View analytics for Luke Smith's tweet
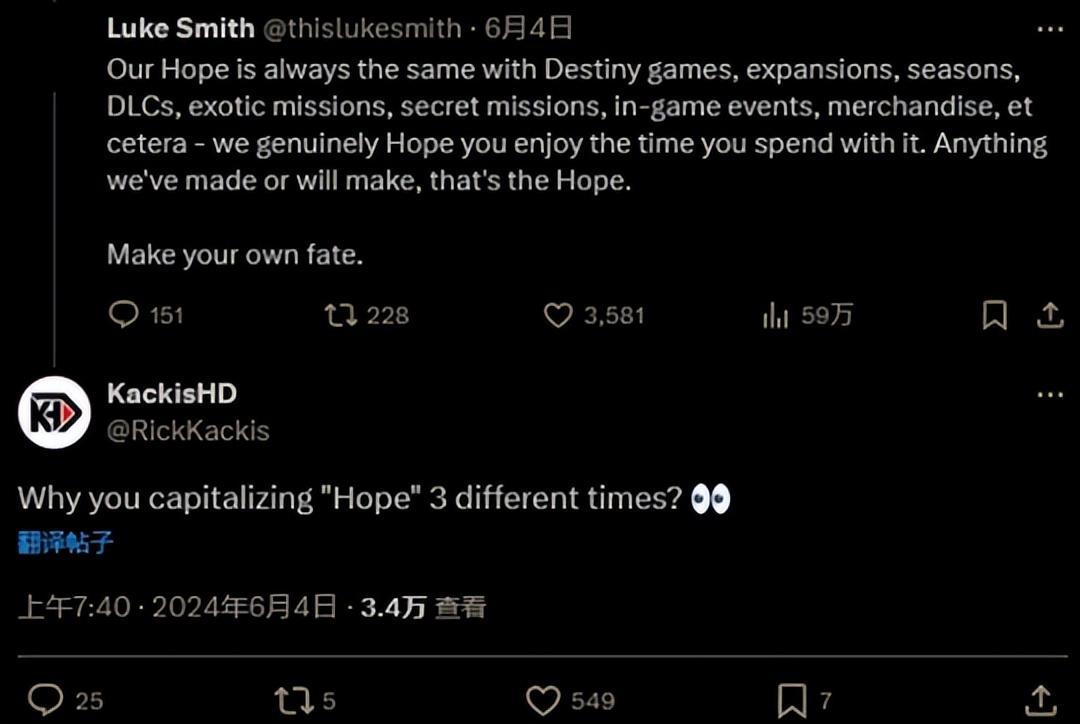1080x724 pixels. click(x=776, y=316)
